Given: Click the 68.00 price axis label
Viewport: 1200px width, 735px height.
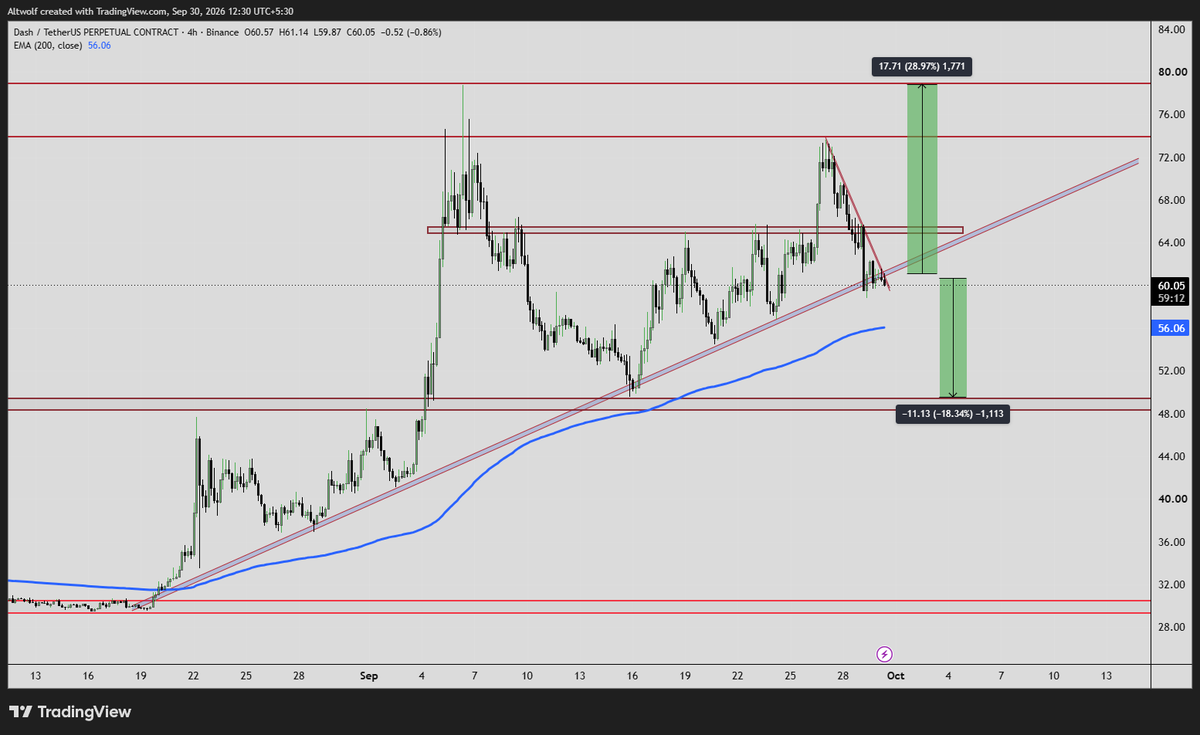Looking at the screenshot, I should click(1171, 200).
